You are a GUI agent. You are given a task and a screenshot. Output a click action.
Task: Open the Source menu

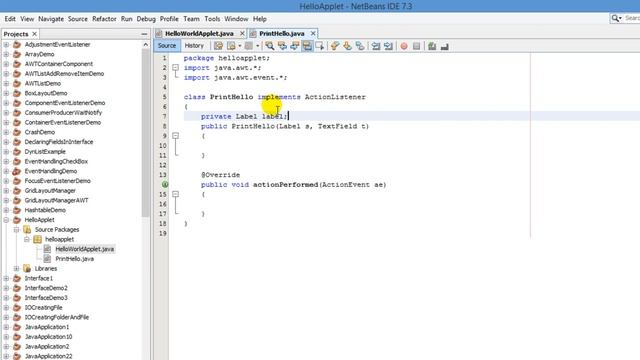pyautogui.click(x=78, y=19)
